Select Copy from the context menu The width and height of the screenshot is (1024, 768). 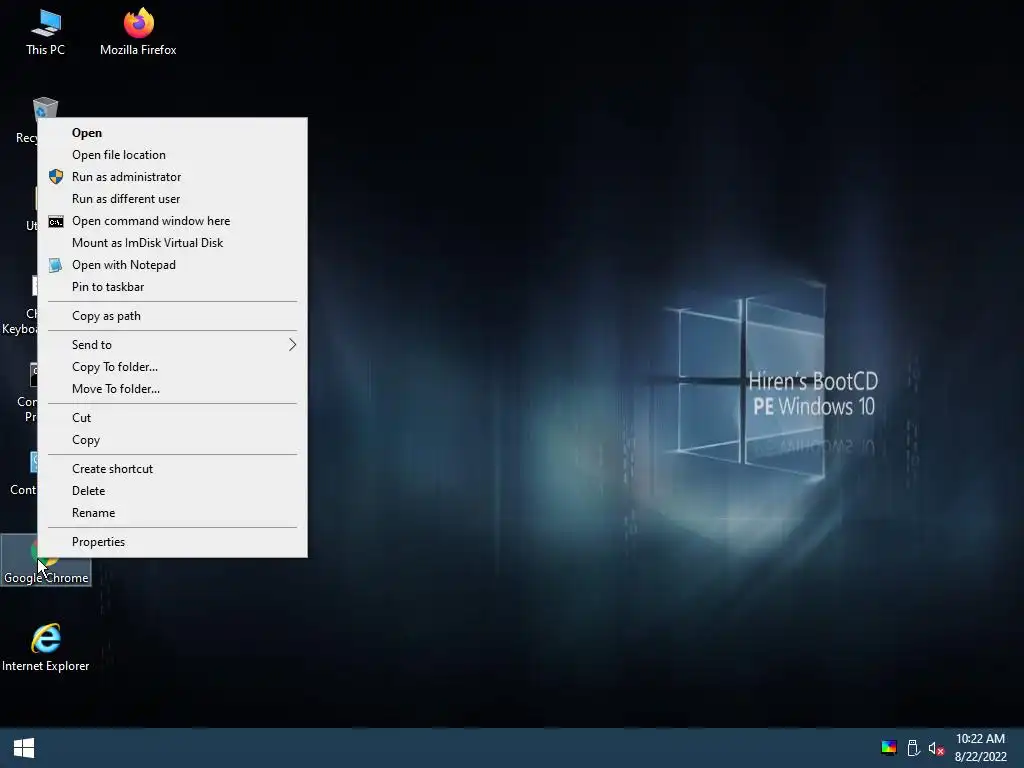(172, 440)
